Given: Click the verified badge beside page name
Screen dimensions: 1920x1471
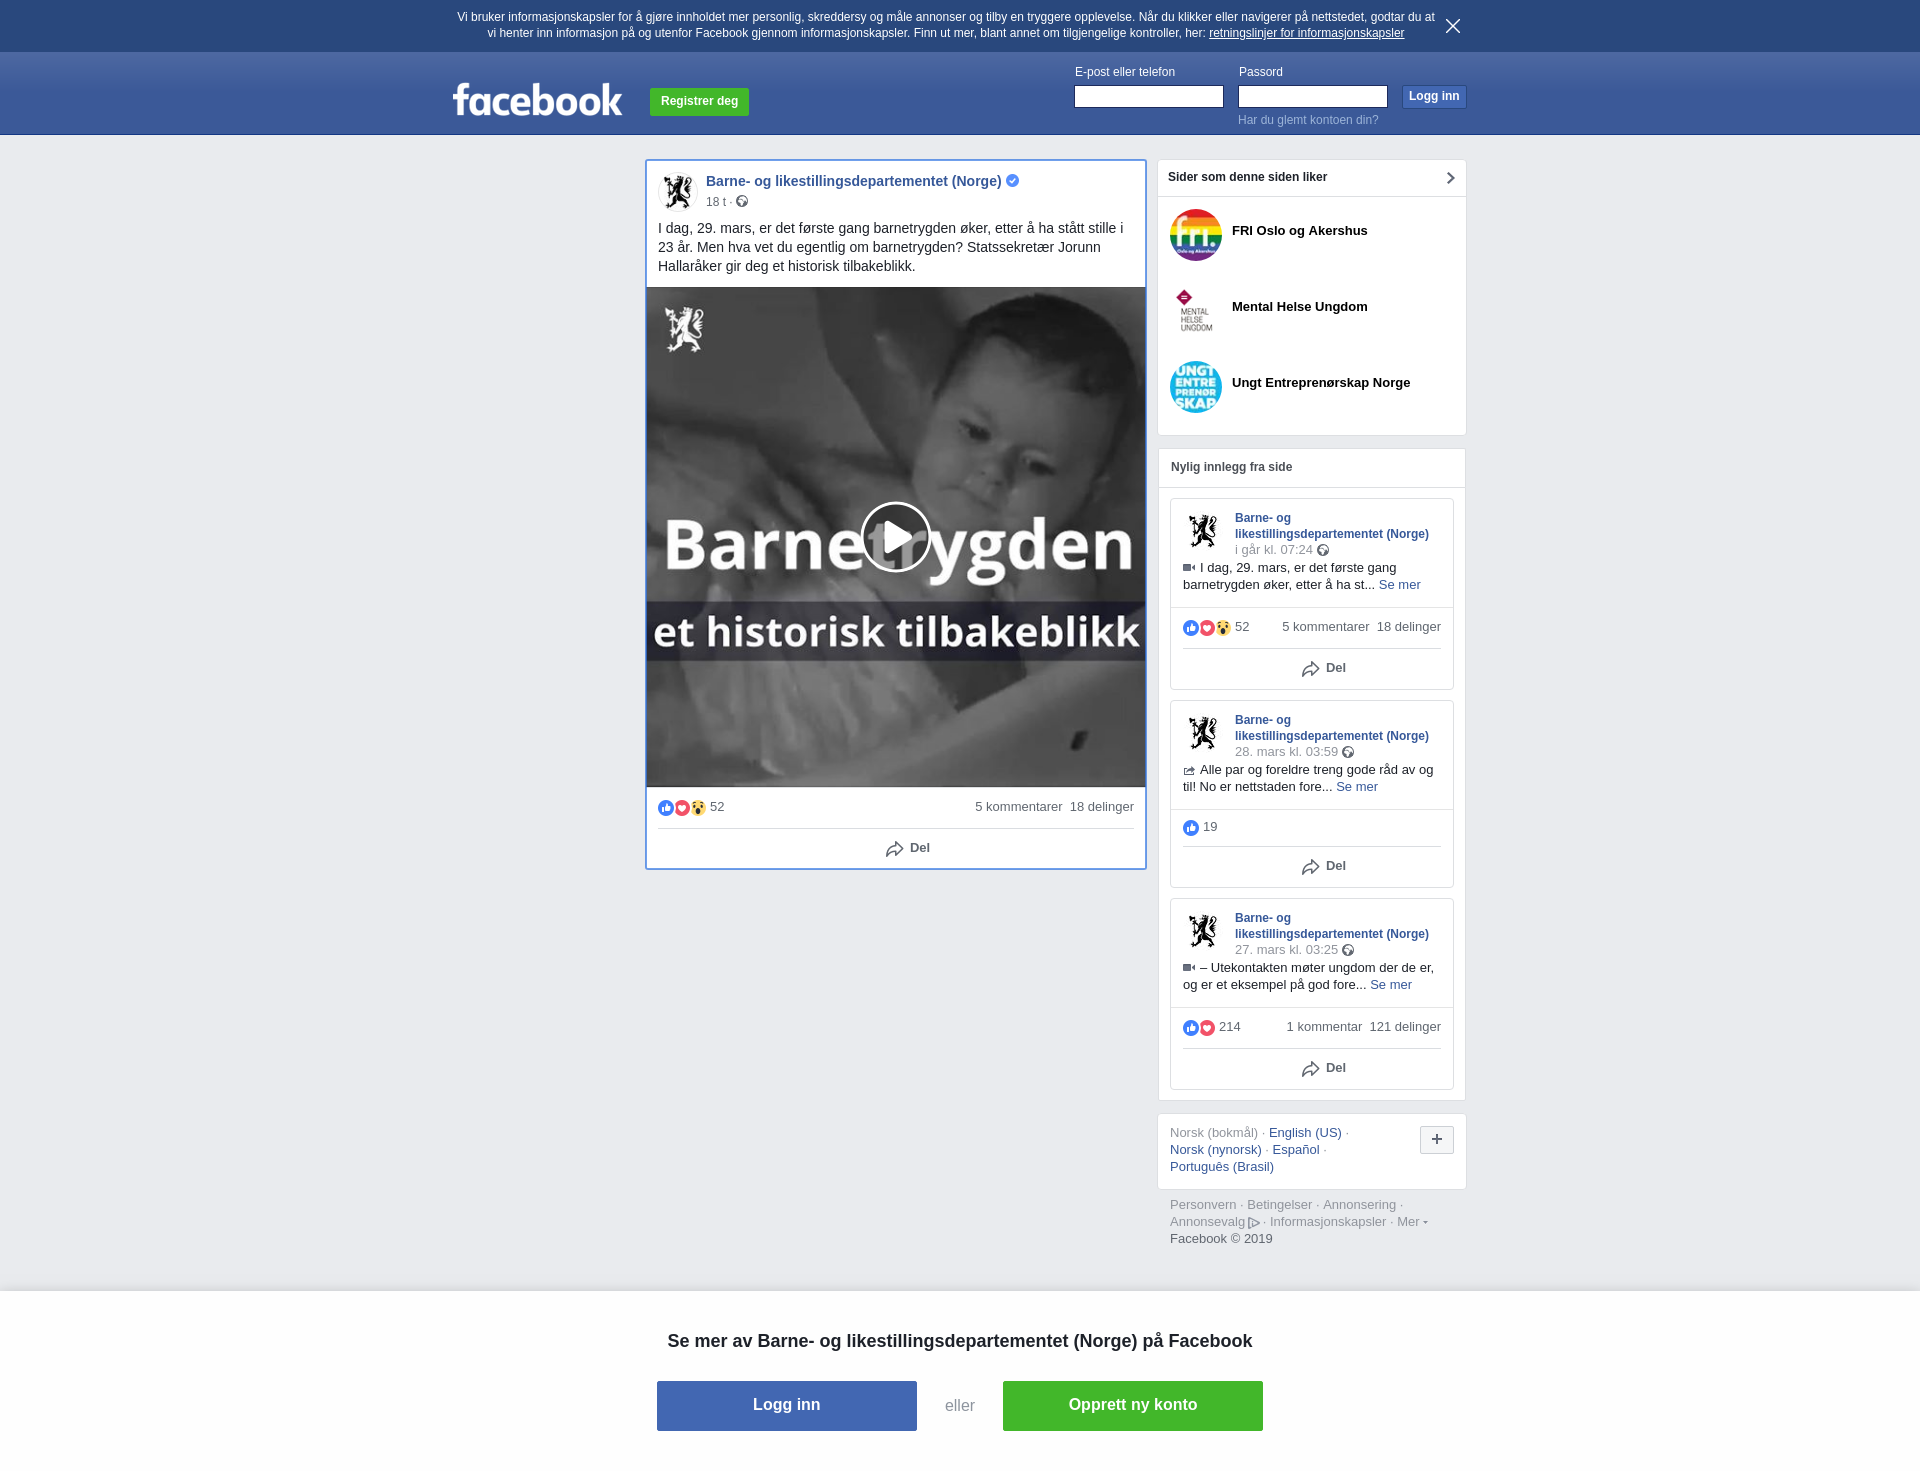Looking at the screenshot, I should 1012,181.
